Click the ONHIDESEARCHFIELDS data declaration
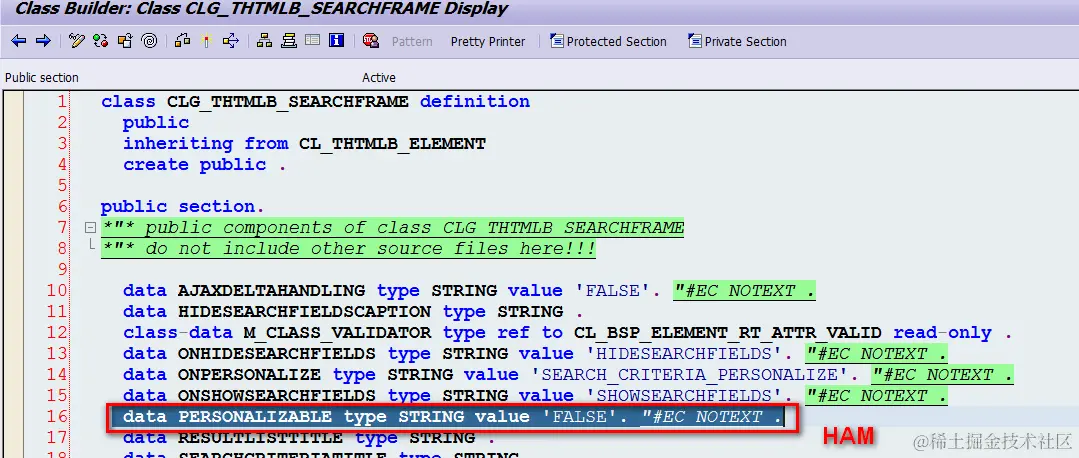The height and width of the screenshot is (458, 1079). click(535, 354)
